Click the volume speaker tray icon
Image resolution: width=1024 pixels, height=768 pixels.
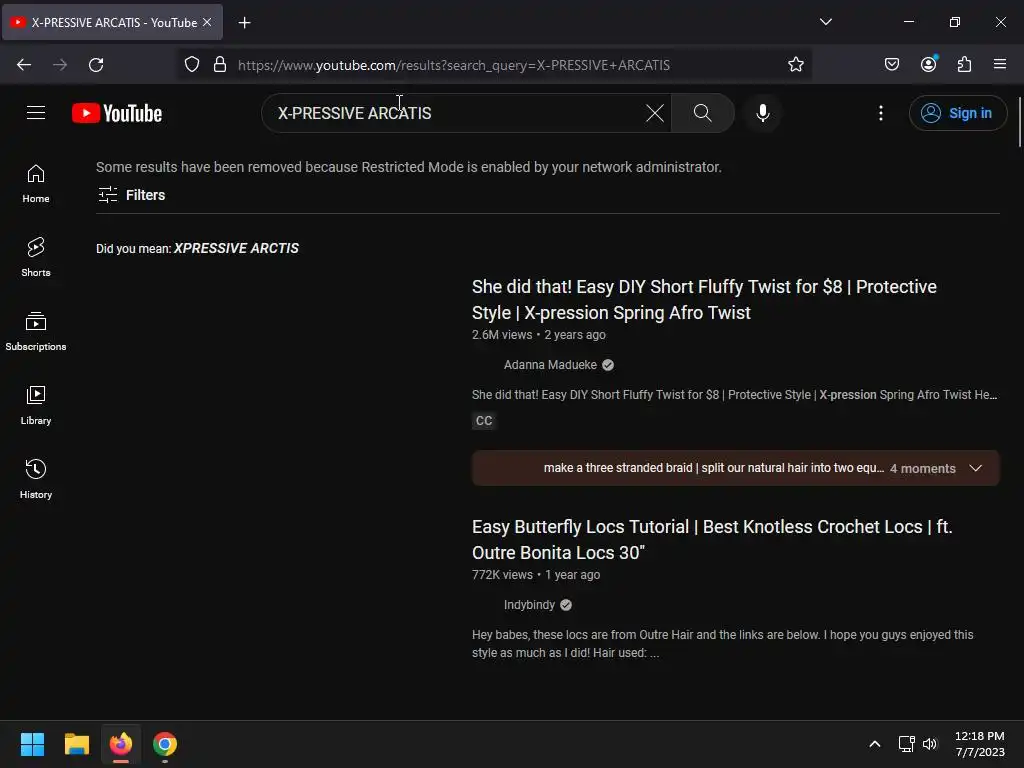pos(929,744)
